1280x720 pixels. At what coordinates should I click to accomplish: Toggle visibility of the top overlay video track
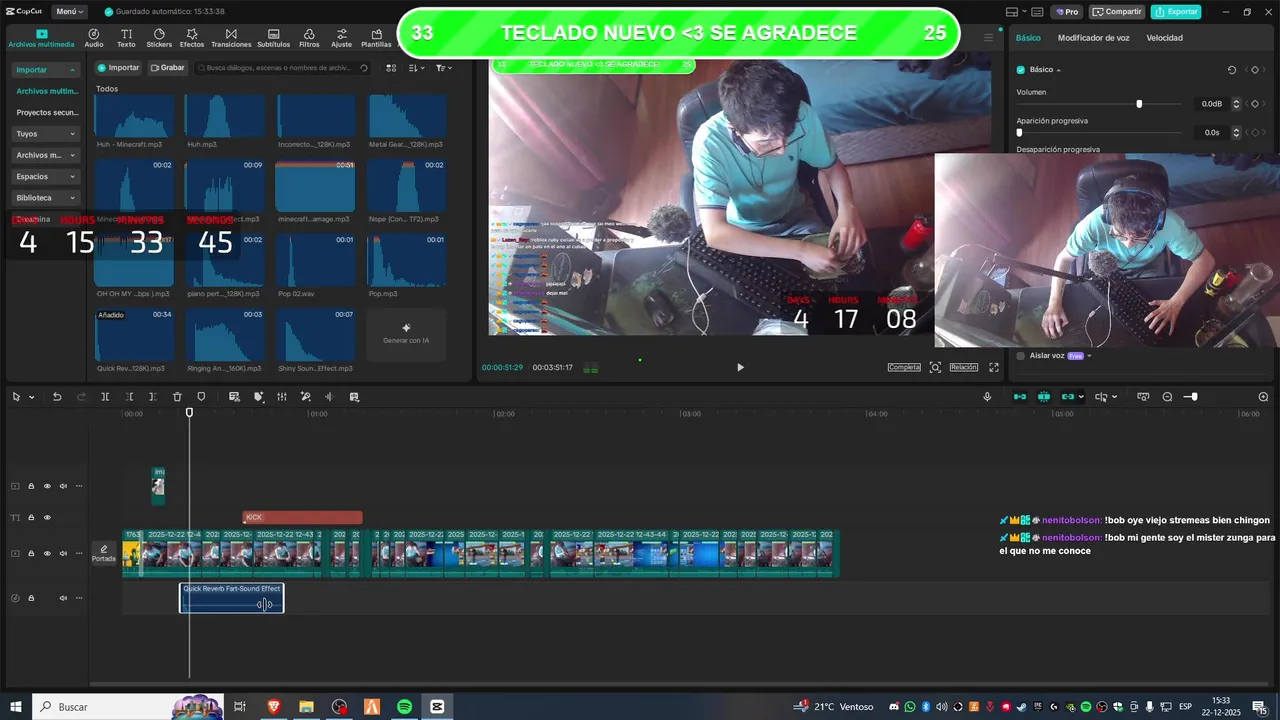(x=47, y=486)
